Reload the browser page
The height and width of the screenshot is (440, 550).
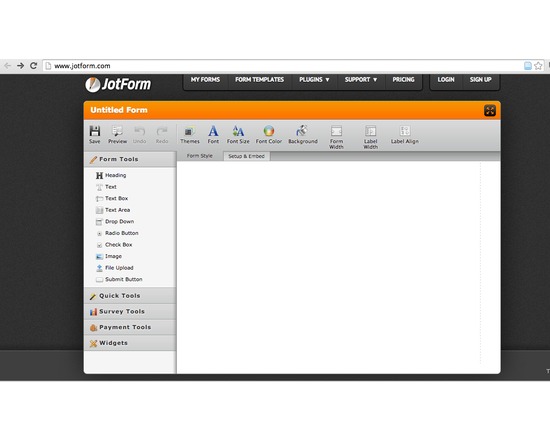[33, 66]
